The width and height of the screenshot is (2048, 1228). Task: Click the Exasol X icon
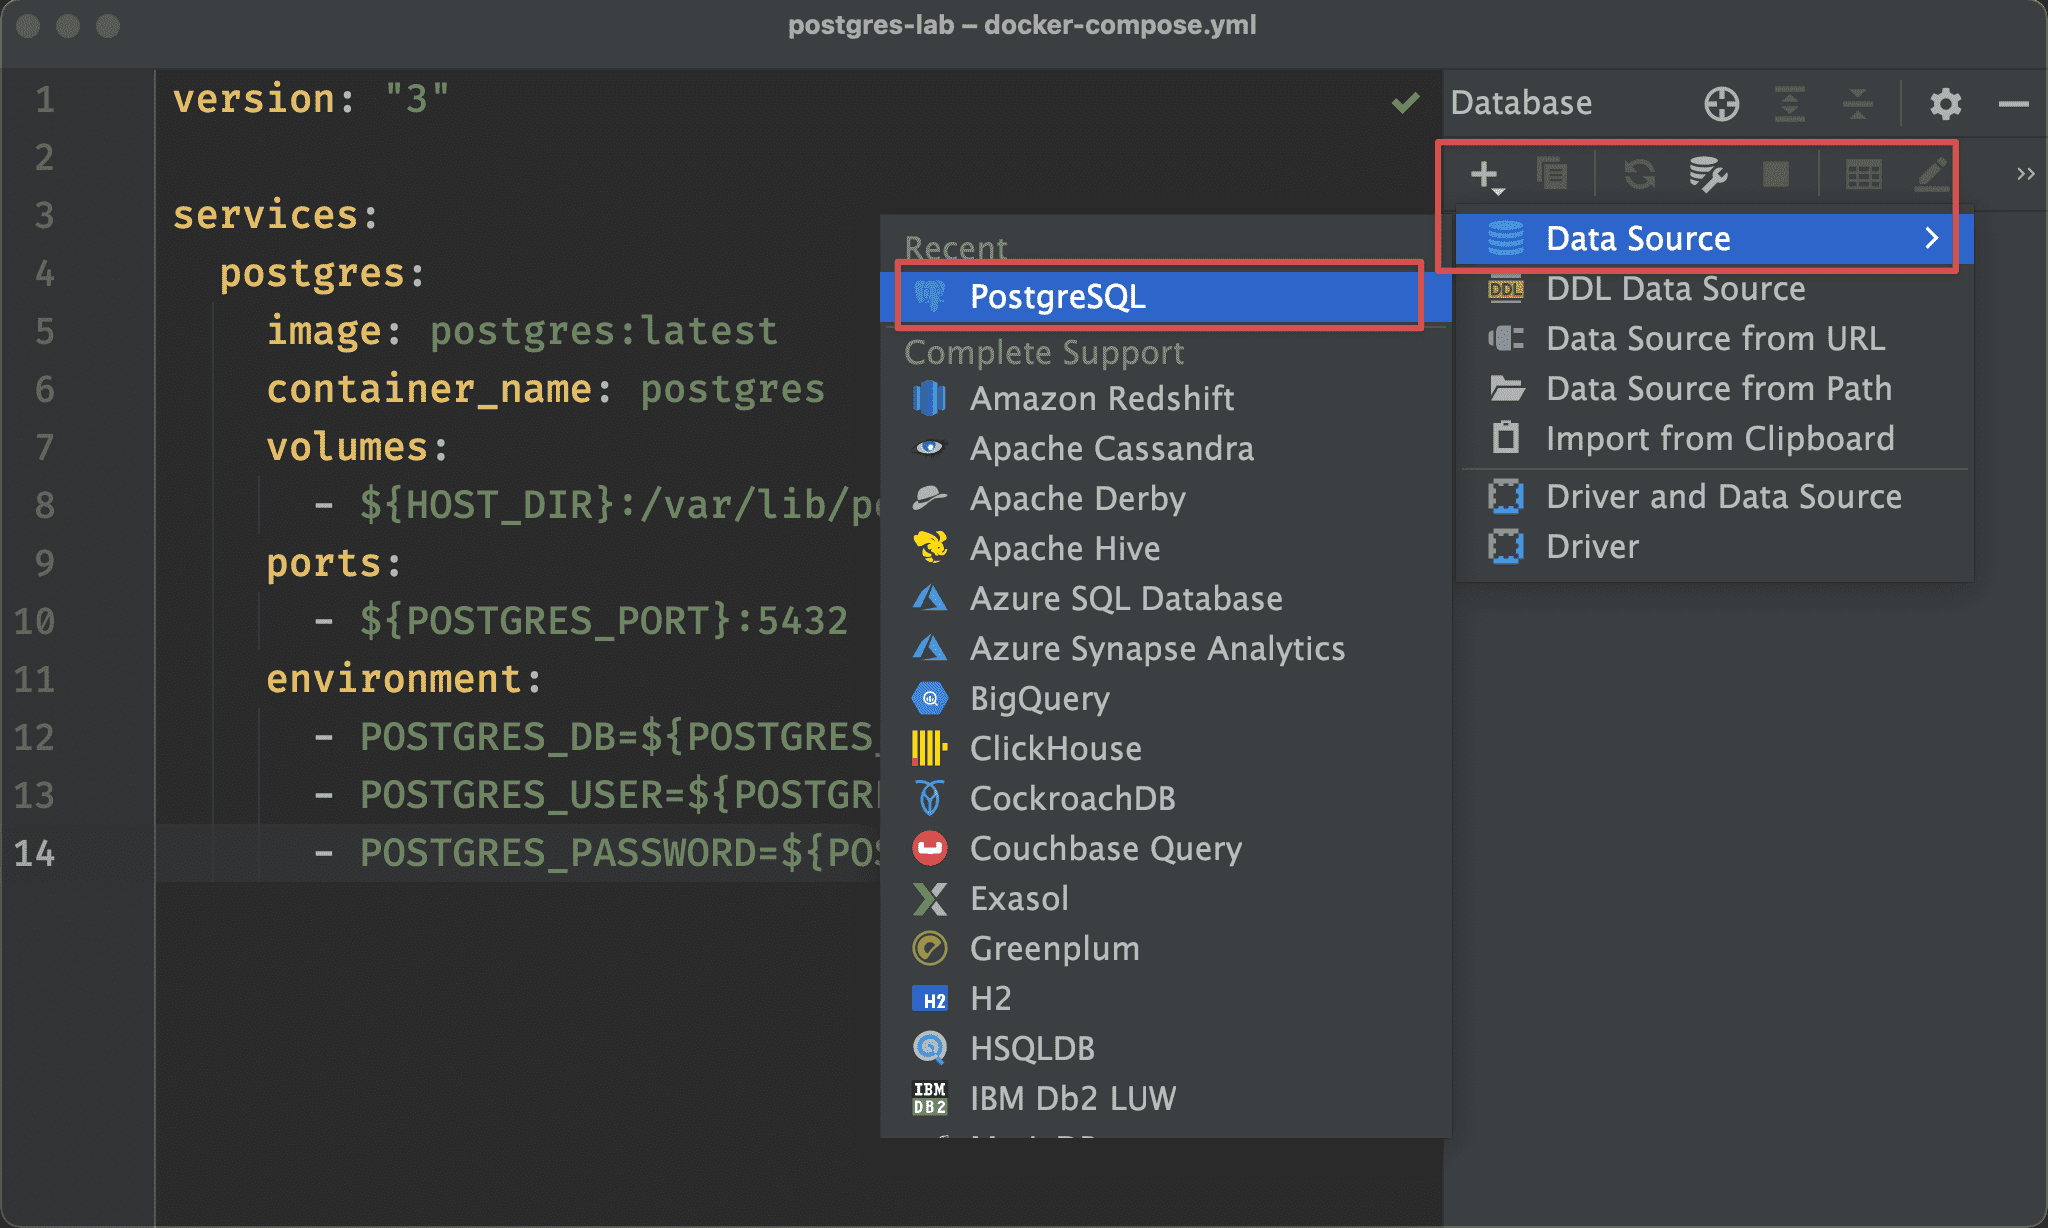click(x=930, y=898)
